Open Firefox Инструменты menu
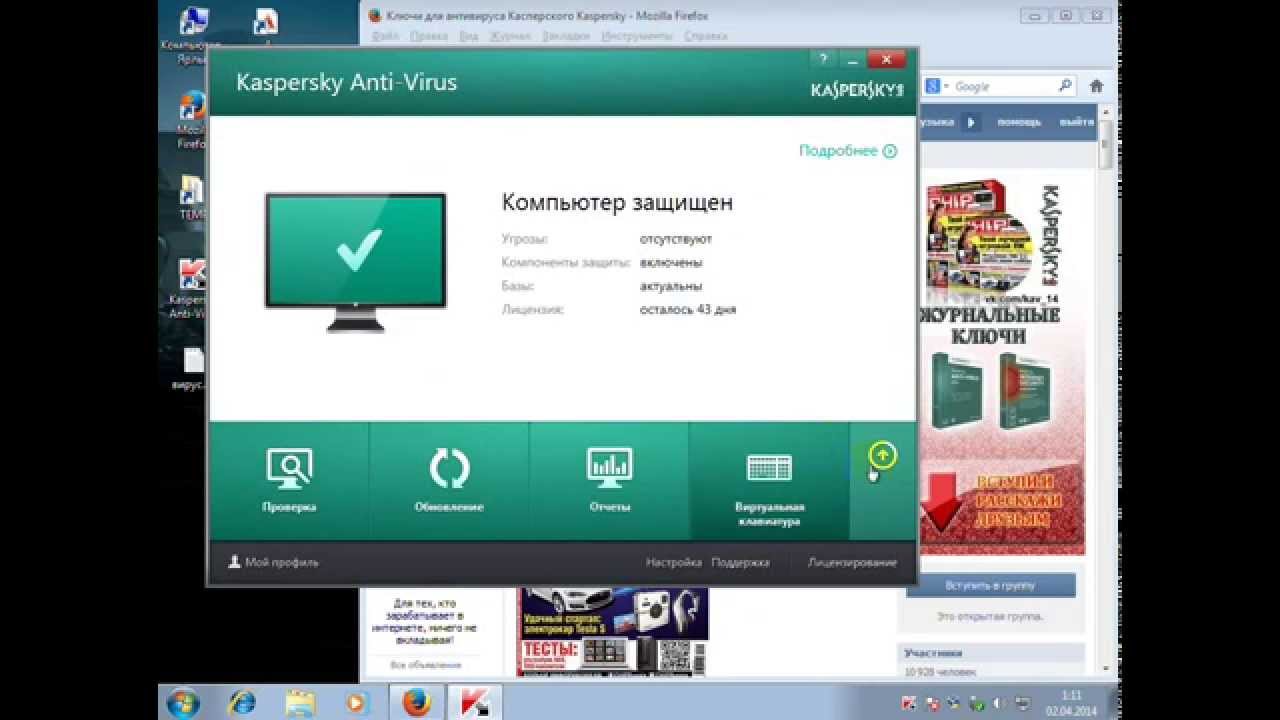Viewport: 1280px width, 720px height. coord(636,36)
